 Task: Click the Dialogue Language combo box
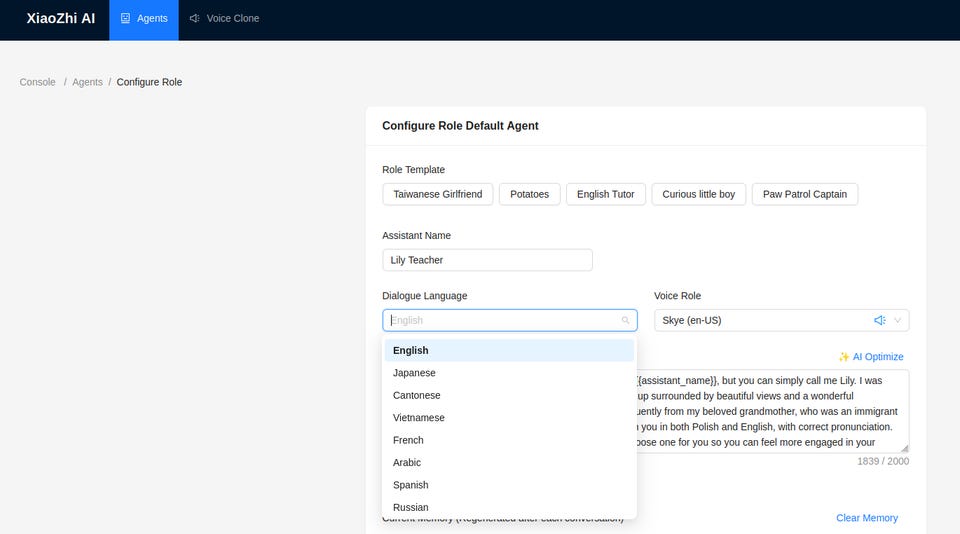(500, 320)
